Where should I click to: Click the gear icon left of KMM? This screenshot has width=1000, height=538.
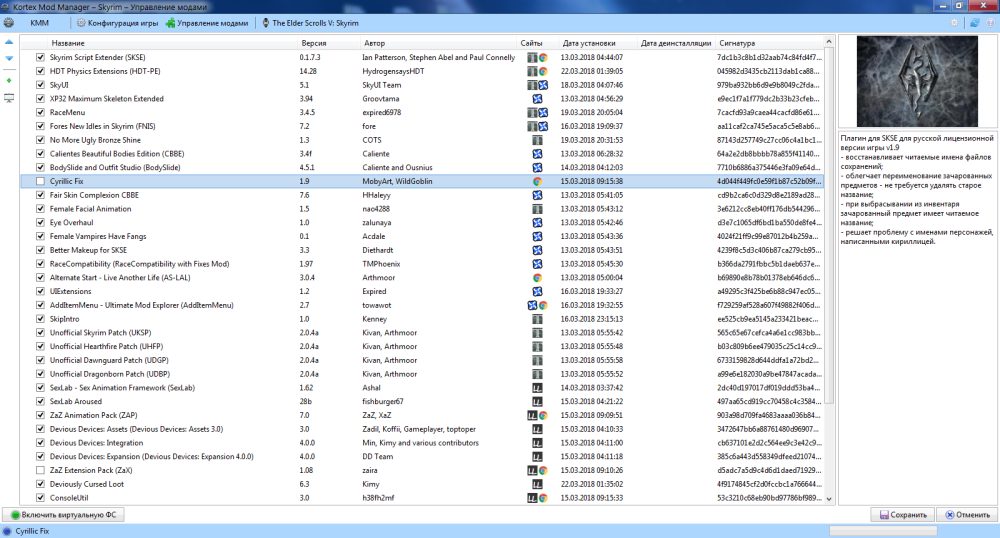[9, 23]
